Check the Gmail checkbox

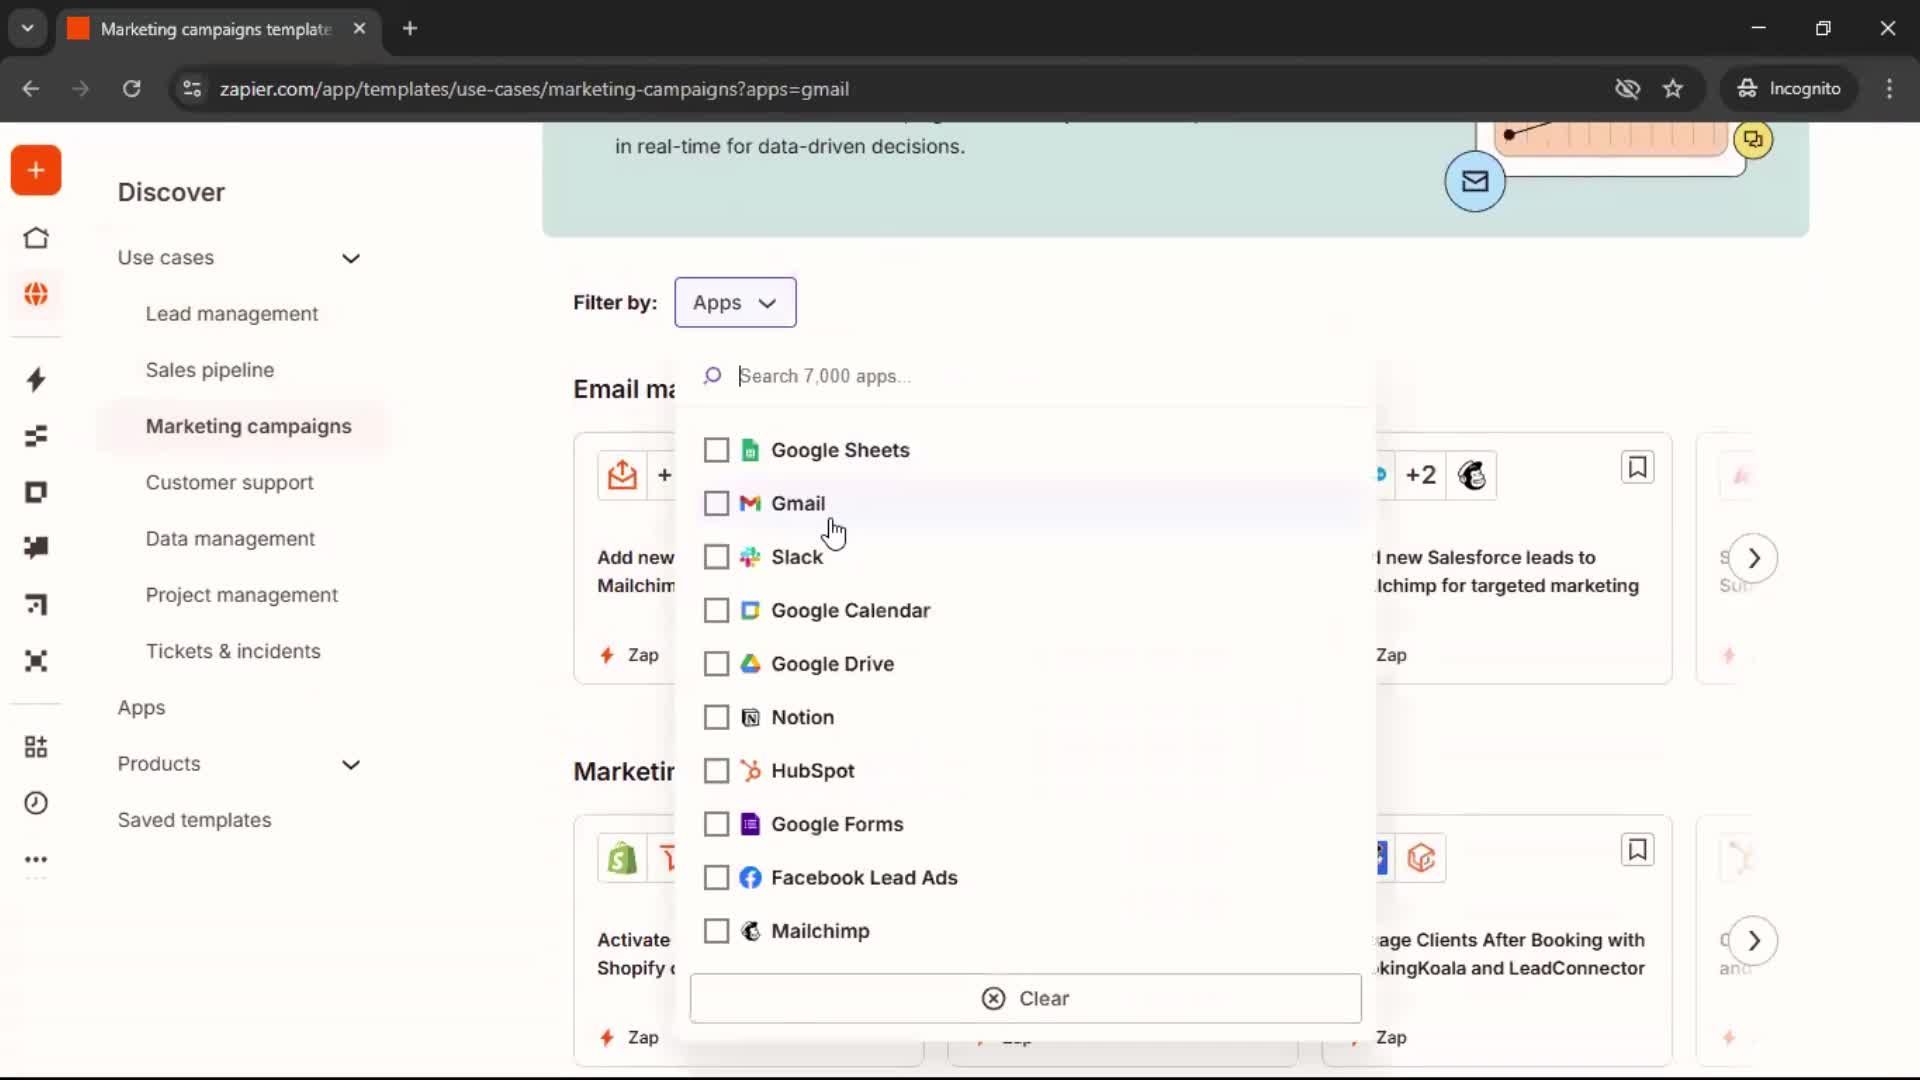point(716,503)
